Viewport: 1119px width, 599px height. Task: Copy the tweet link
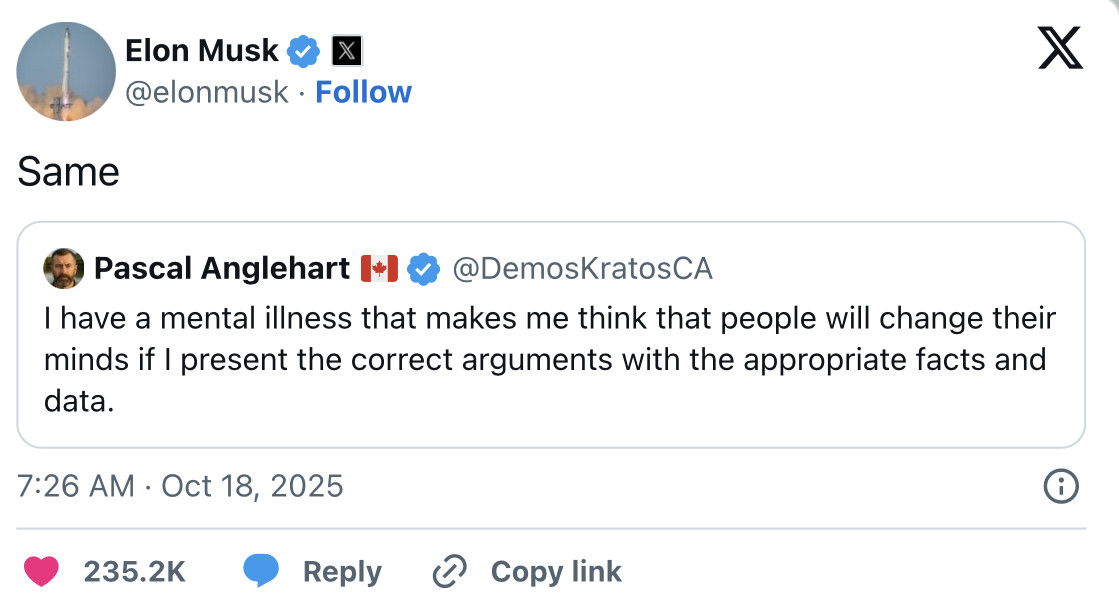pyautogui.click(x=527, y=571)
